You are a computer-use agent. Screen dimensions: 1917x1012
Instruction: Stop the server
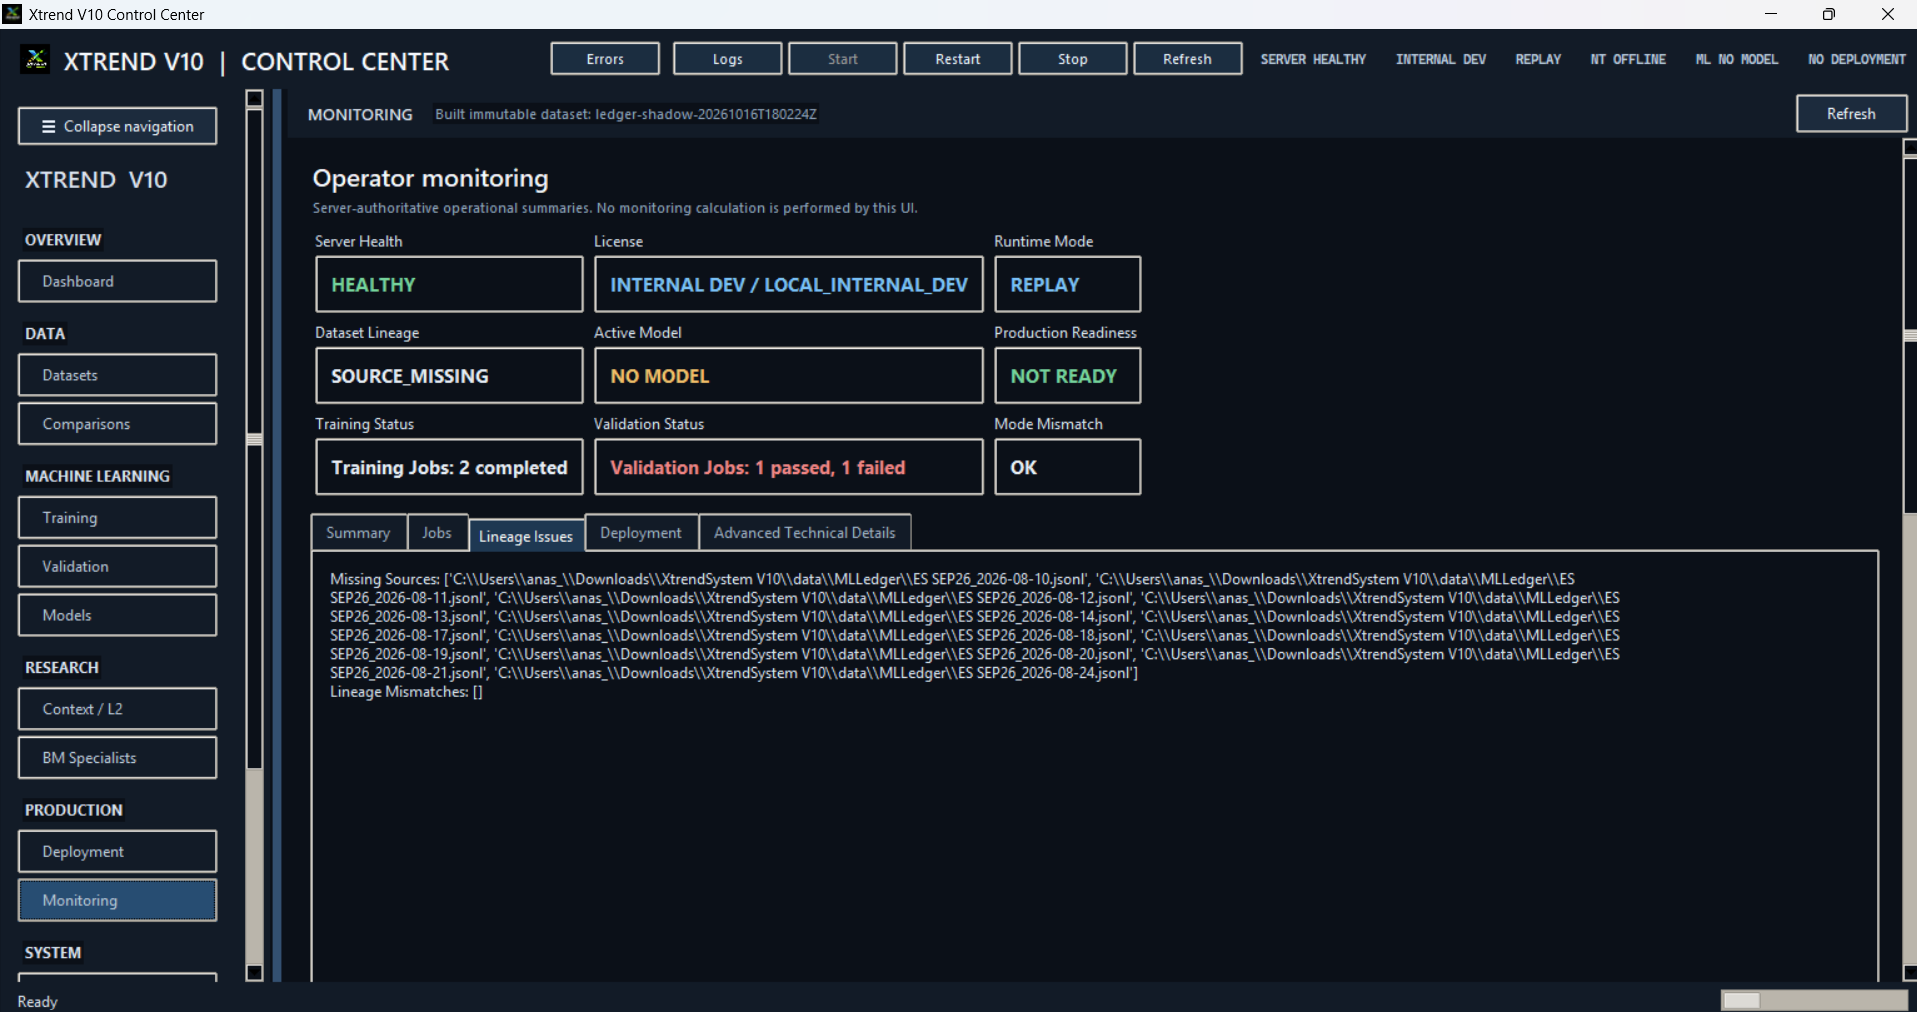(x=1072, y=59)
